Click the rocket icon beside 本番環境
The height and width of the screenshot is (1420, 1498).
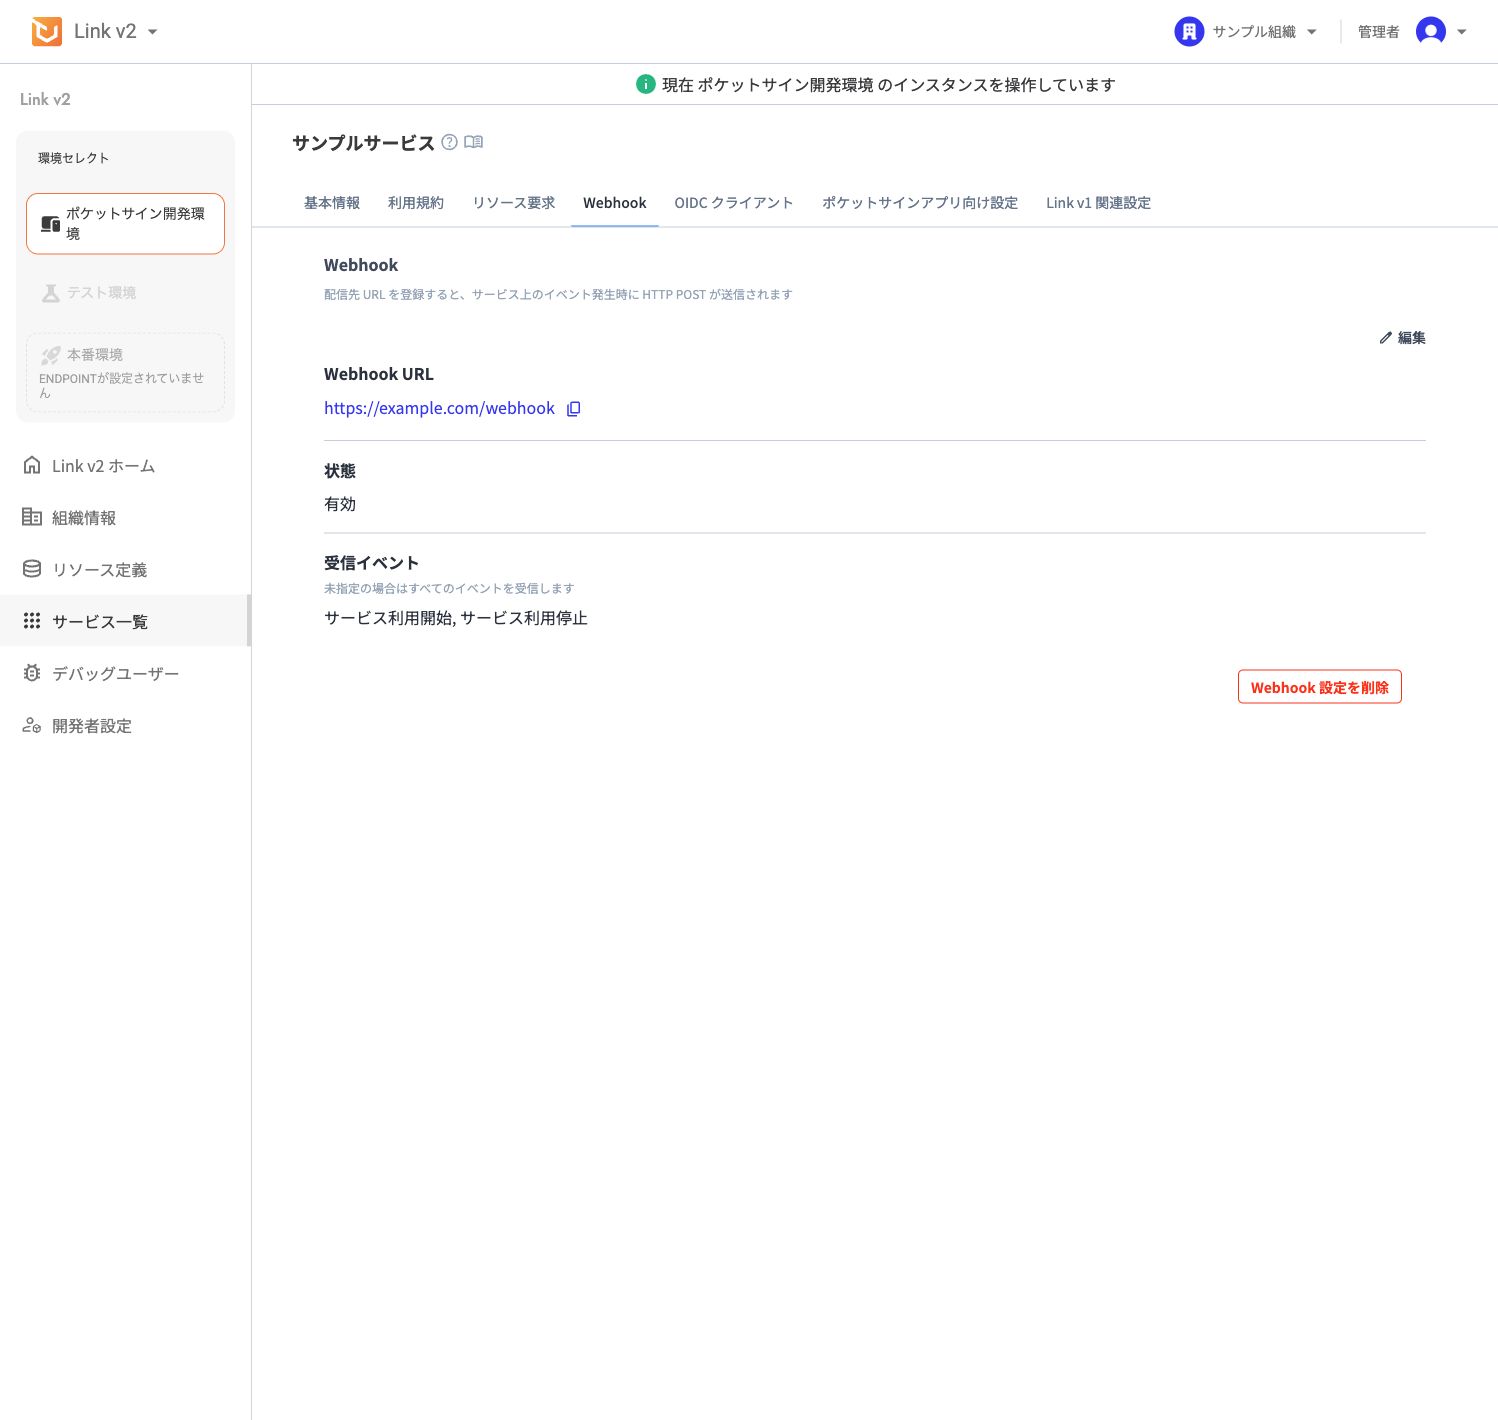click(51, 355)
